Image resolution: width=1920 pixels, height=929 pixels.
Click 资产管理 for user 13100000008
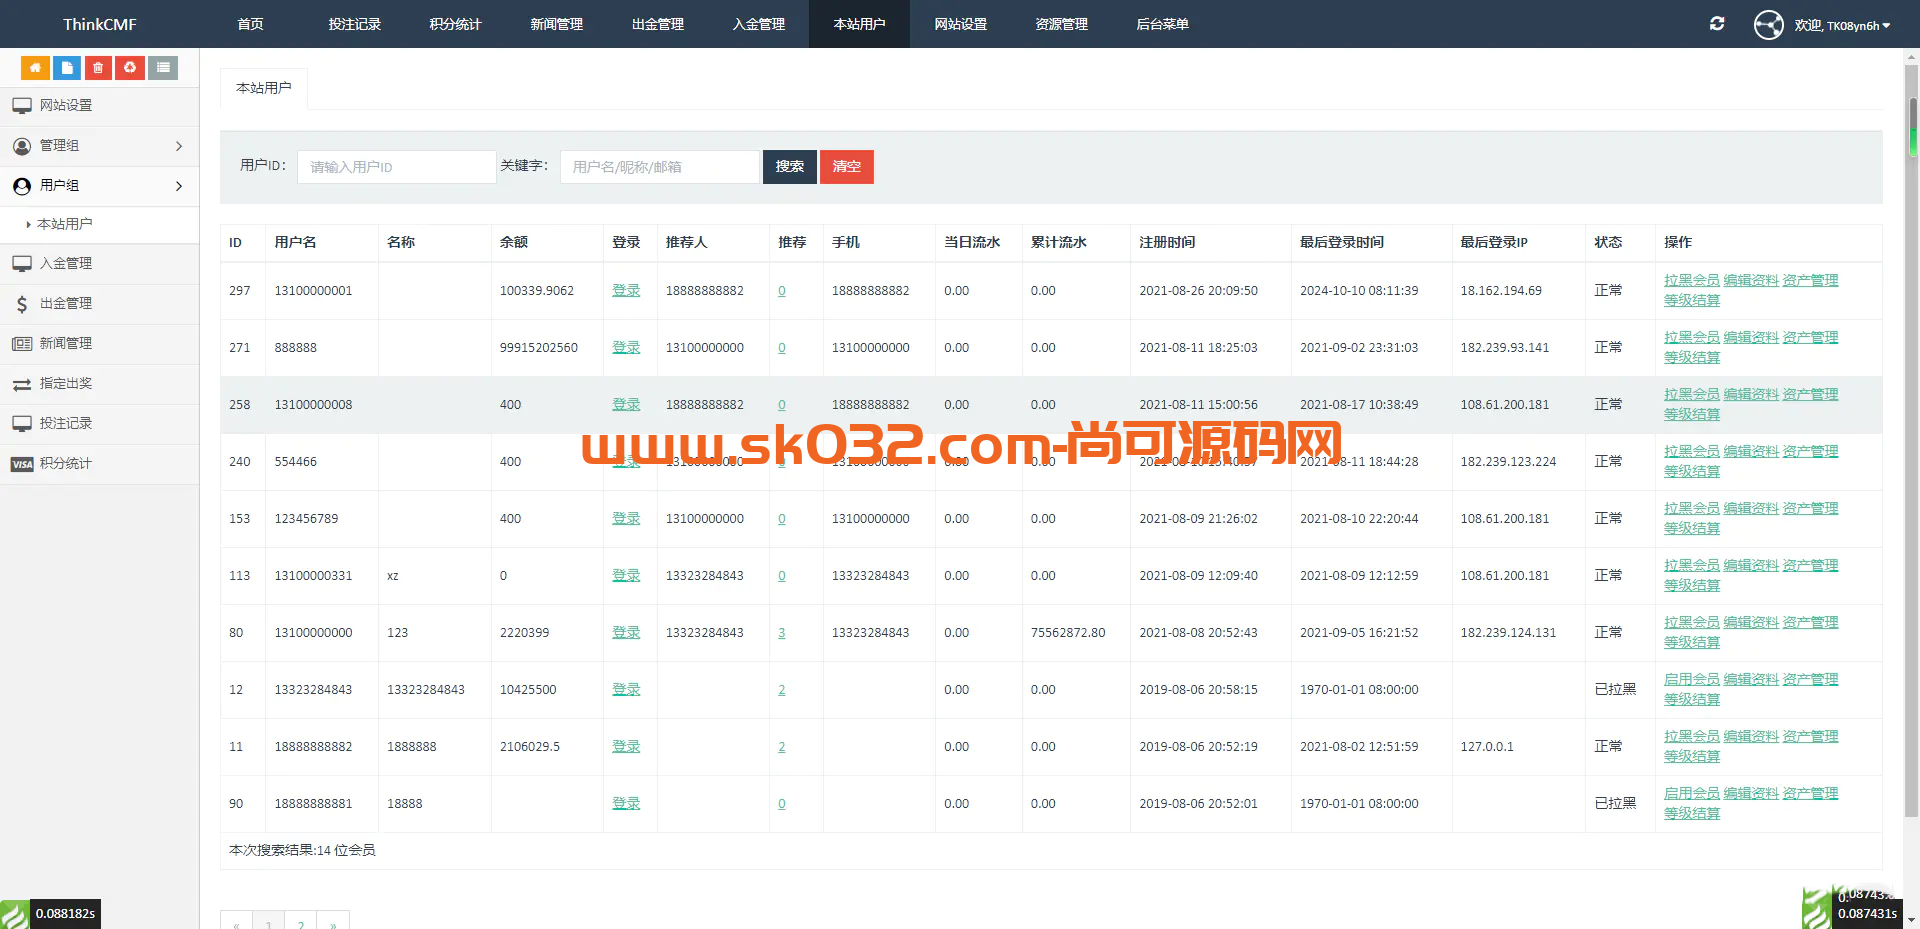point(1810,395)
